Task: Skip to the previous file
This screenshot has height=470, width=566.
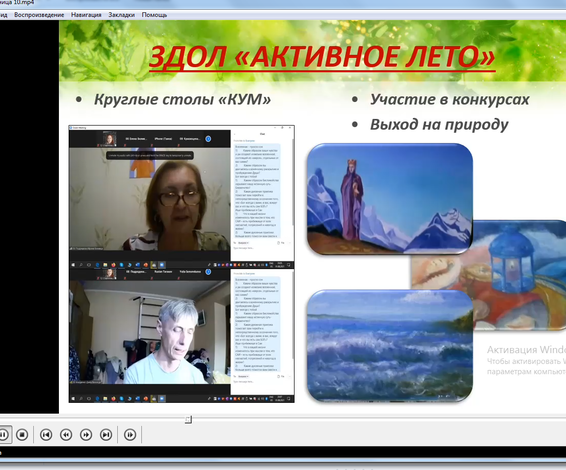Action: pos(46,435)
